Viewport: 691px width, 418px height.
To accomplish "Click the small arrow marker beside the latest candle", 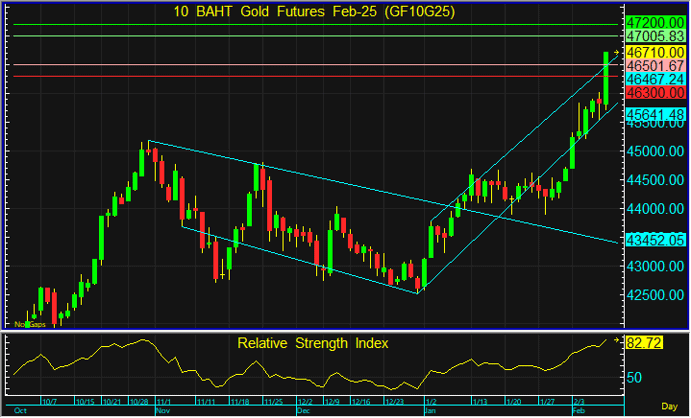I will [616, 53].
